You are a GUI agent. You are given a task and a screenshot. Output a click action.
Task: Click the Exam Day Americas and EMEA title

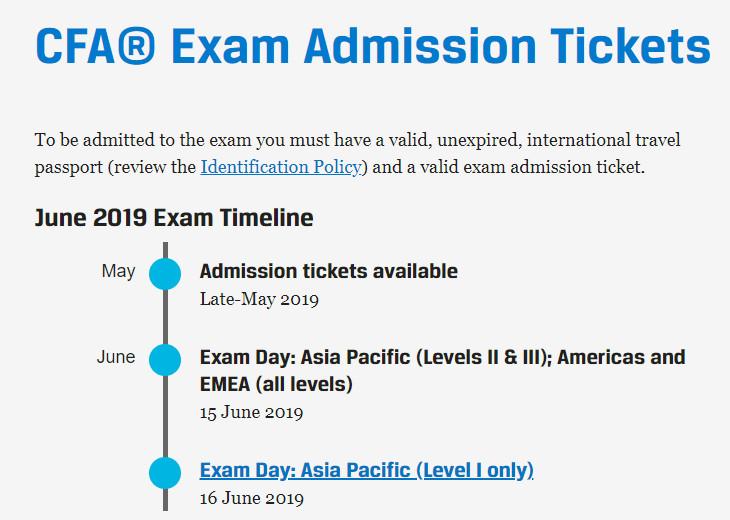[x=443, y=371]
